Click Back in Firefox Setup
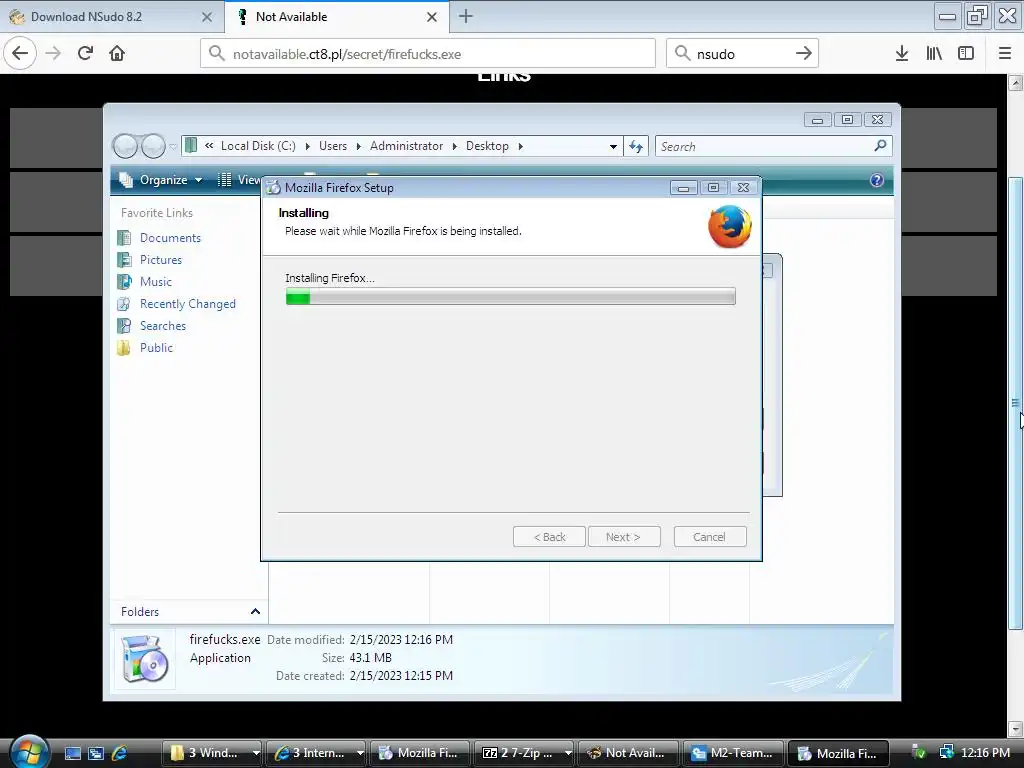Screen dimensions: 1024x768 [x=549, y=537]
